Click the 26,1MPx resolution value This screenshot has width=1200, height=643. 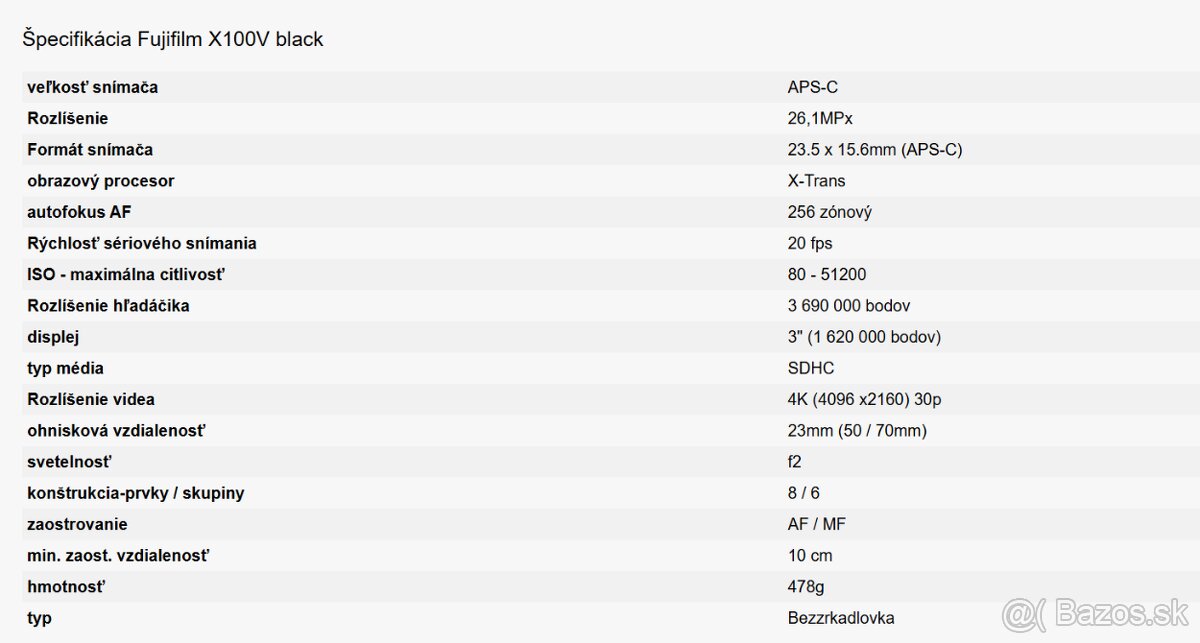[x=820, y=118]
